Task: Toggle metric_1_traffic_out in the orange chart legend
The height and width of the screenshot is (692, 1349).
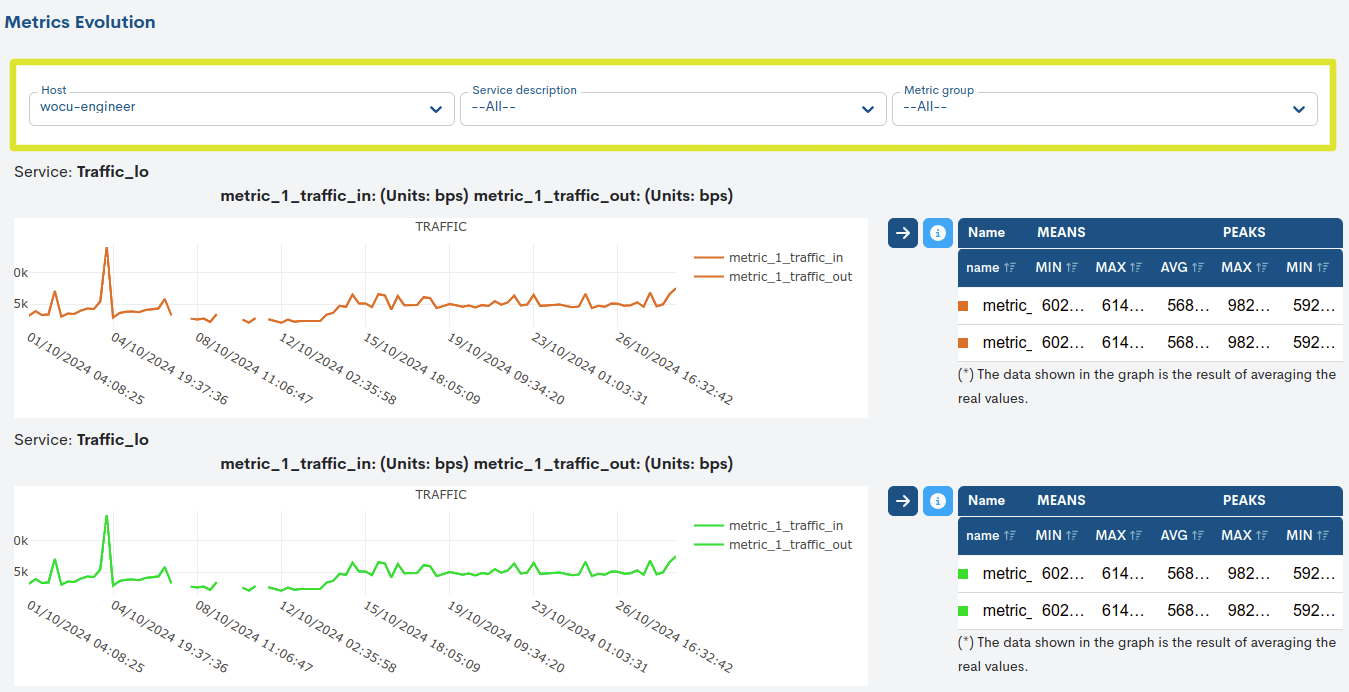Action: pos(773,276)
